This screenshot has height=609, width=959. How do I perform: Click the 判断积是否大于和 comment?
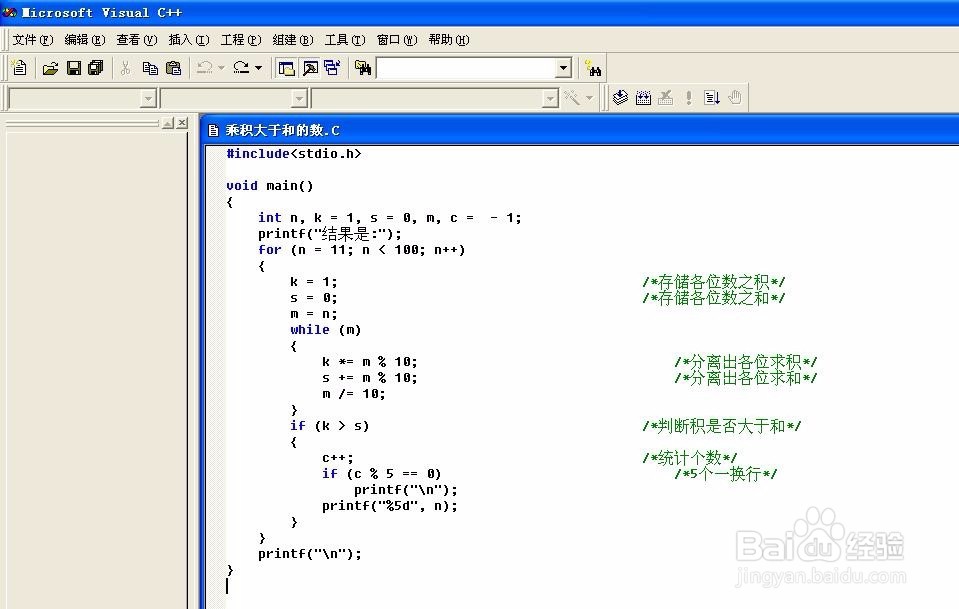pyautogui.click(x=722, y=426)
